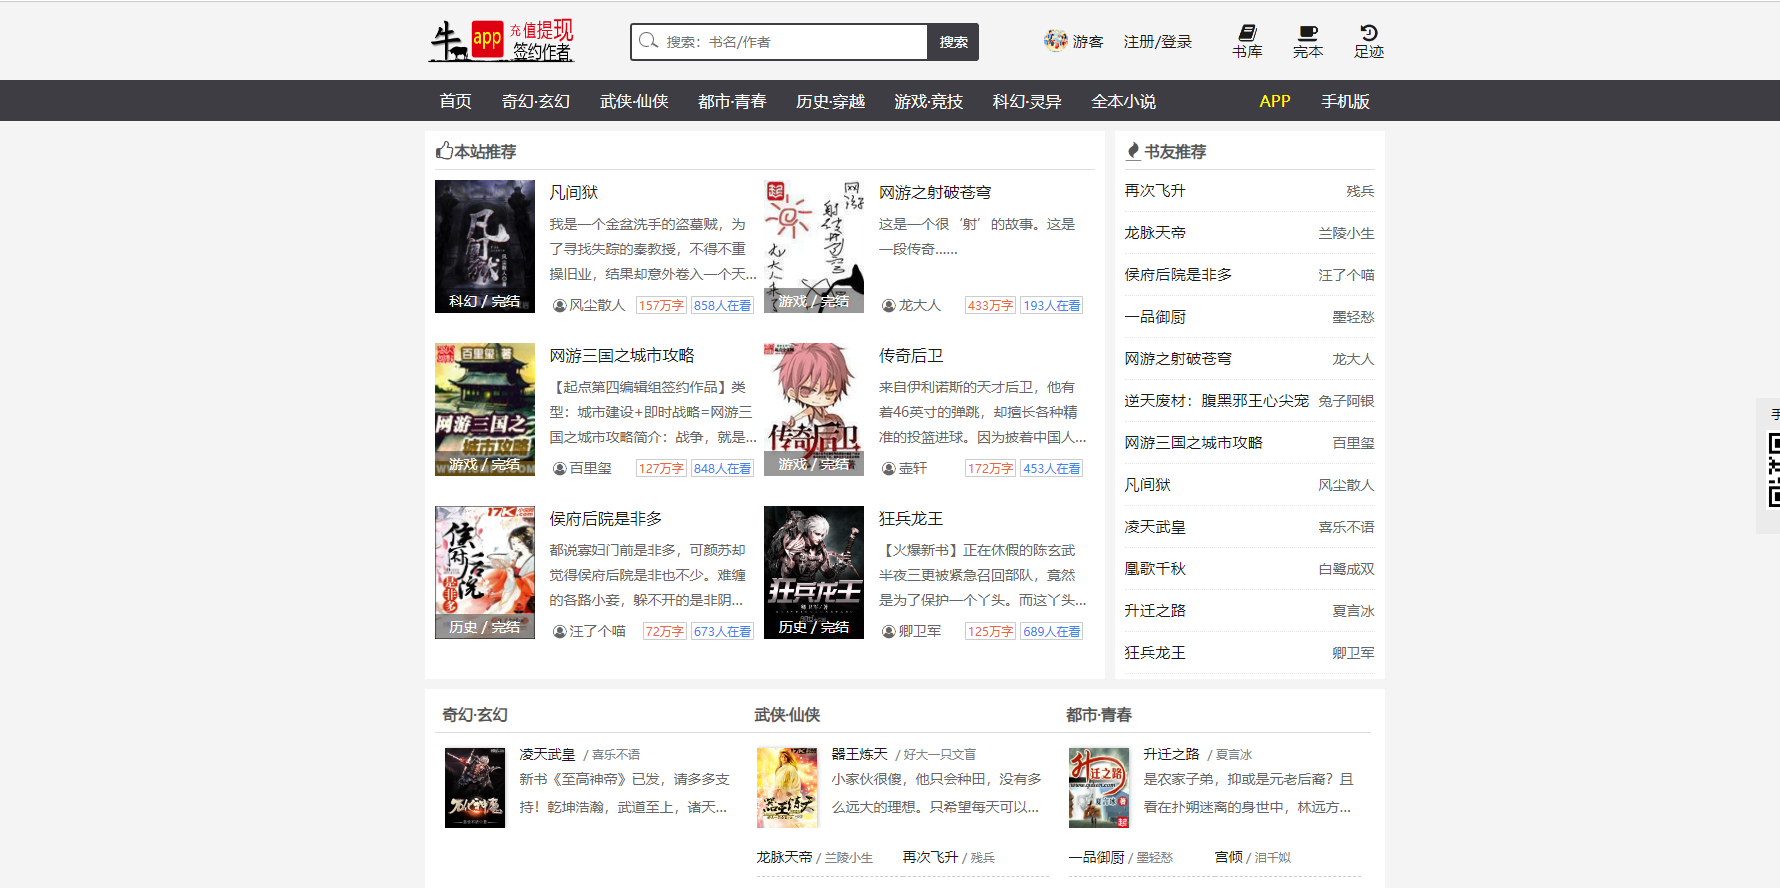Click the author icon beside 卿卫军
1780x888 pixels.
coord(889,632)
